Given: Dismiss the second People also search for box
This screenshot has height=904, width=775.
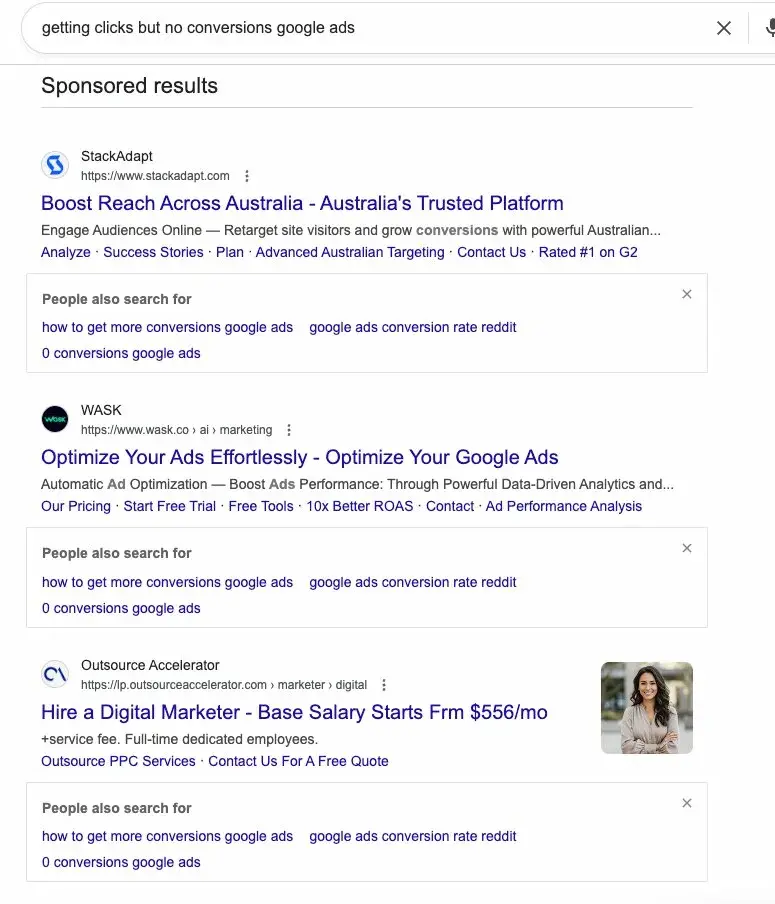Looking at the screenshot, I should (686, 548).
